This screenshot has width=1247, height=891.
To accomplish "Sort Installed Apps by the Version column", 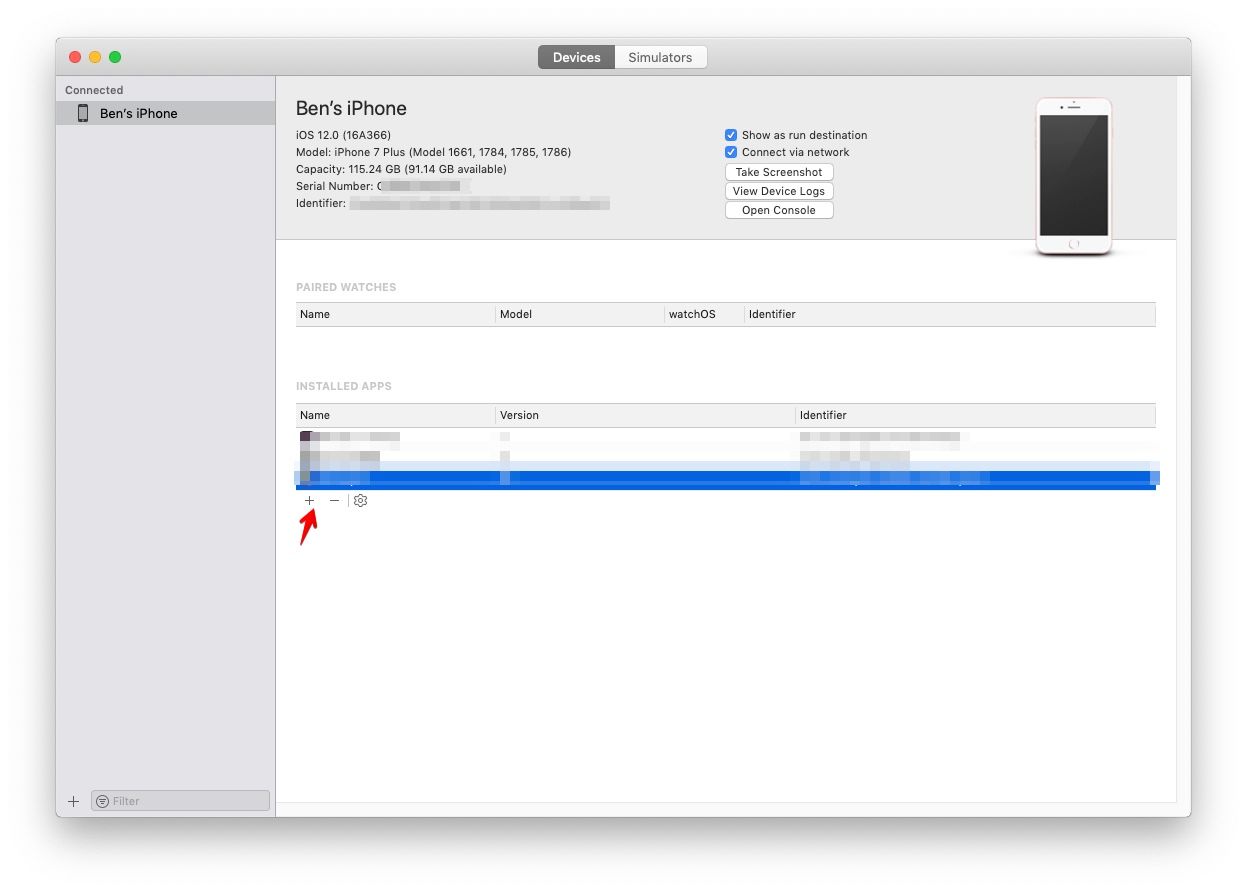I will (x=646, y=415).
